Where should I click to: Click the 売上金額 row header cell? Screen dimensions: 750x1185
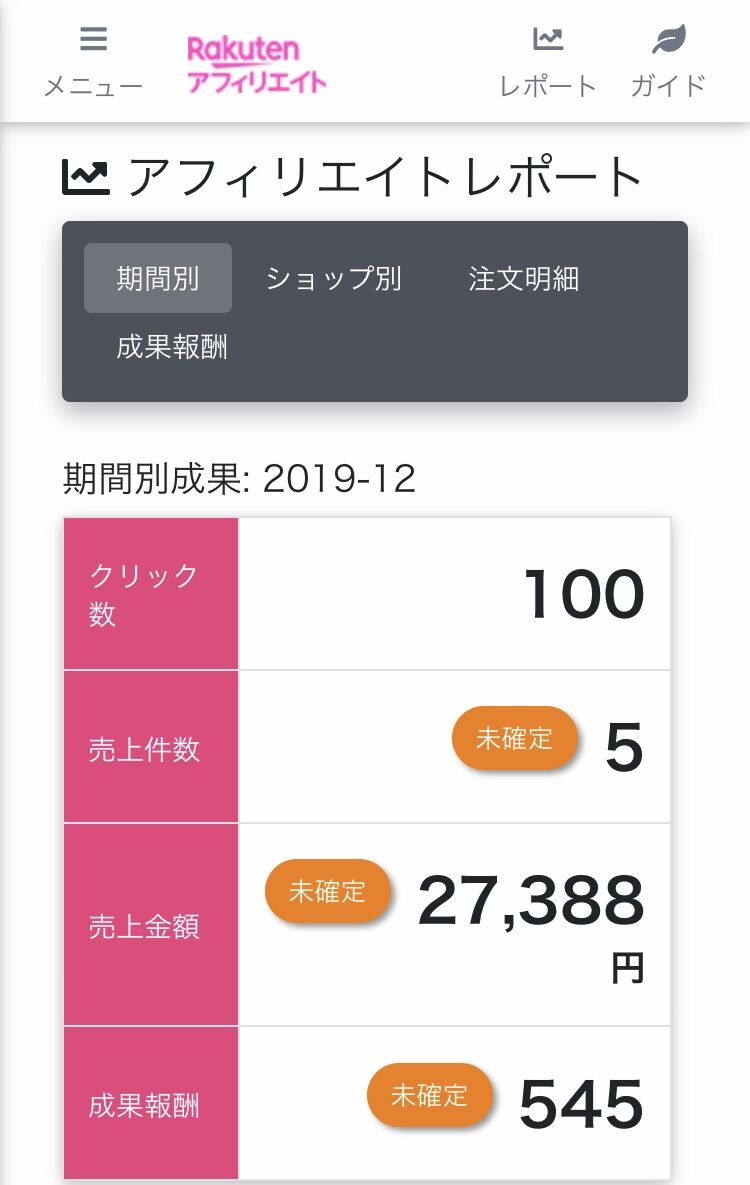(x=151, y=925)
